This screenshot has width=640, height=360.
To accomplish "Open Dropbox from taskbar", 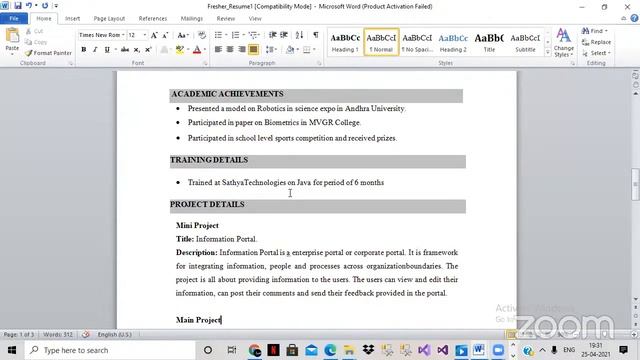I will (368, 350).
